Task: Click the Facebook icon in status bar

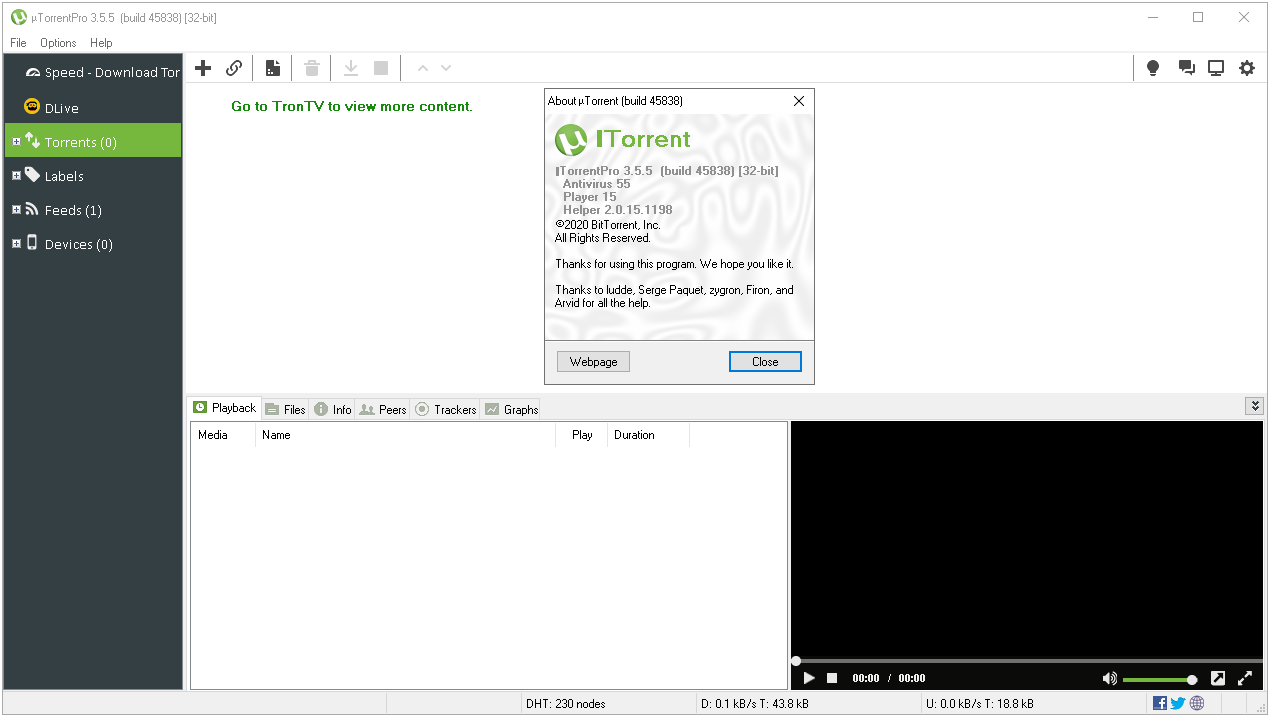Action: pos(1160,703)
